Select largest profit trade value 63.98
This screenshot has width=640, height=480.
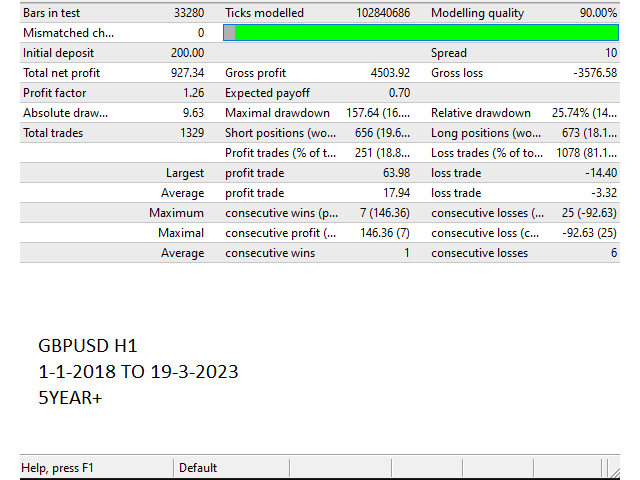(396, 173)
